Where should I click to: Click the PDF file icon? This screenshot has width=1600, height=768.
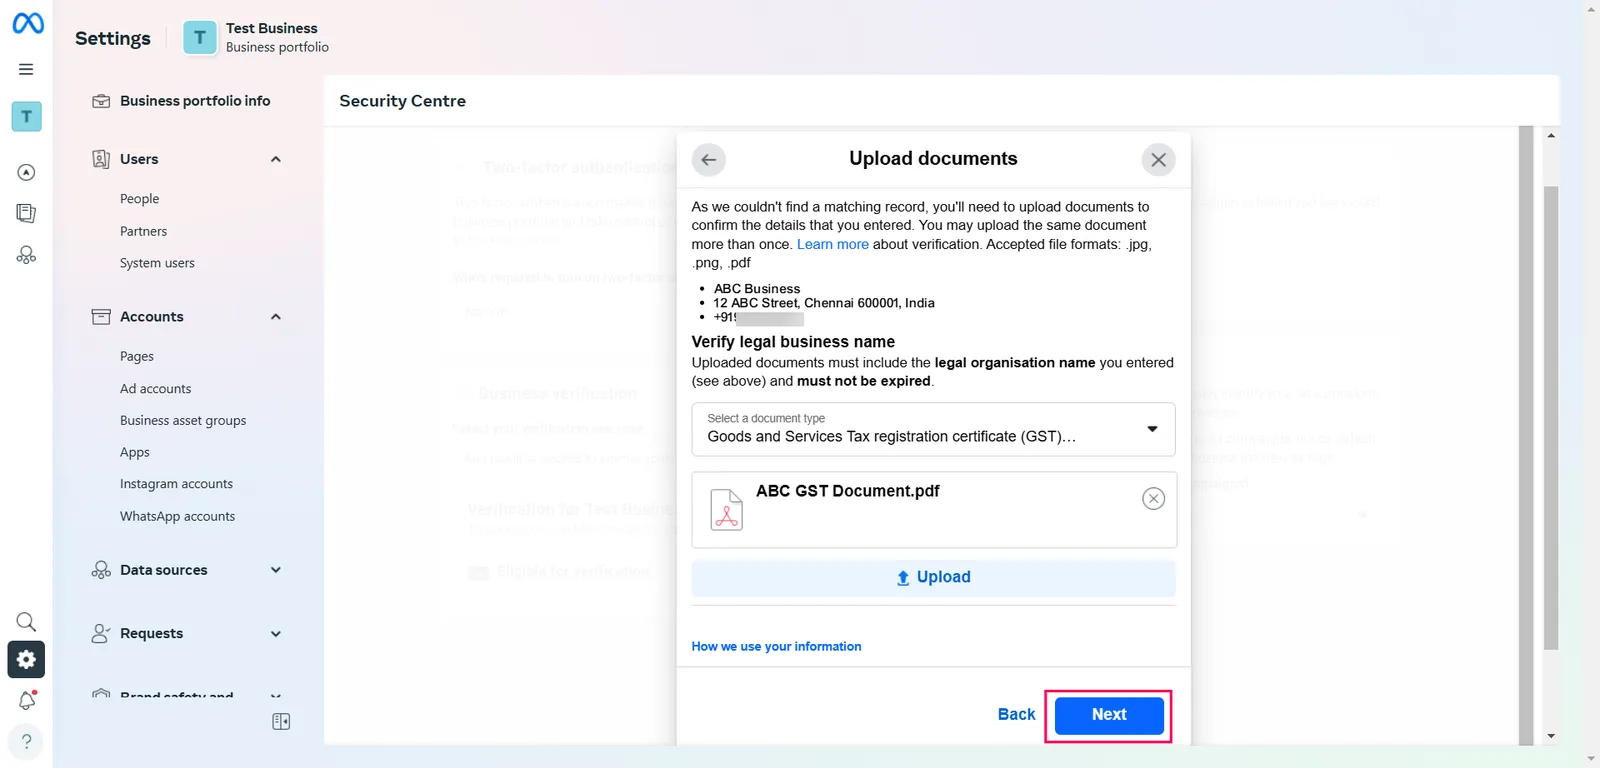click(x=727, y=510)
